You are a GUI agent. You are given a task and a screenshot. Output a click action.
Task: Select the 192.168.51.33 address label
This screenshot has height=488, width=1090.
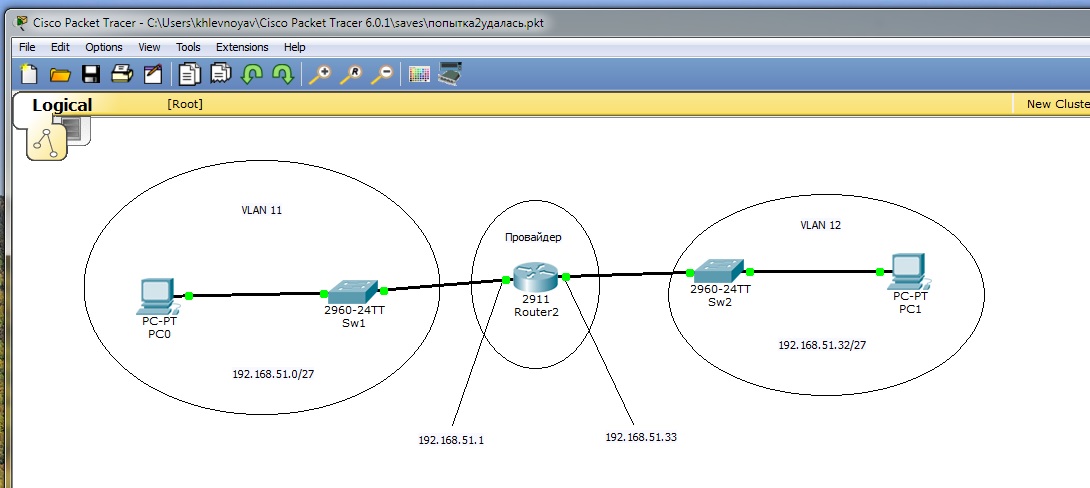pyautogui.click(x=641, y=437)
